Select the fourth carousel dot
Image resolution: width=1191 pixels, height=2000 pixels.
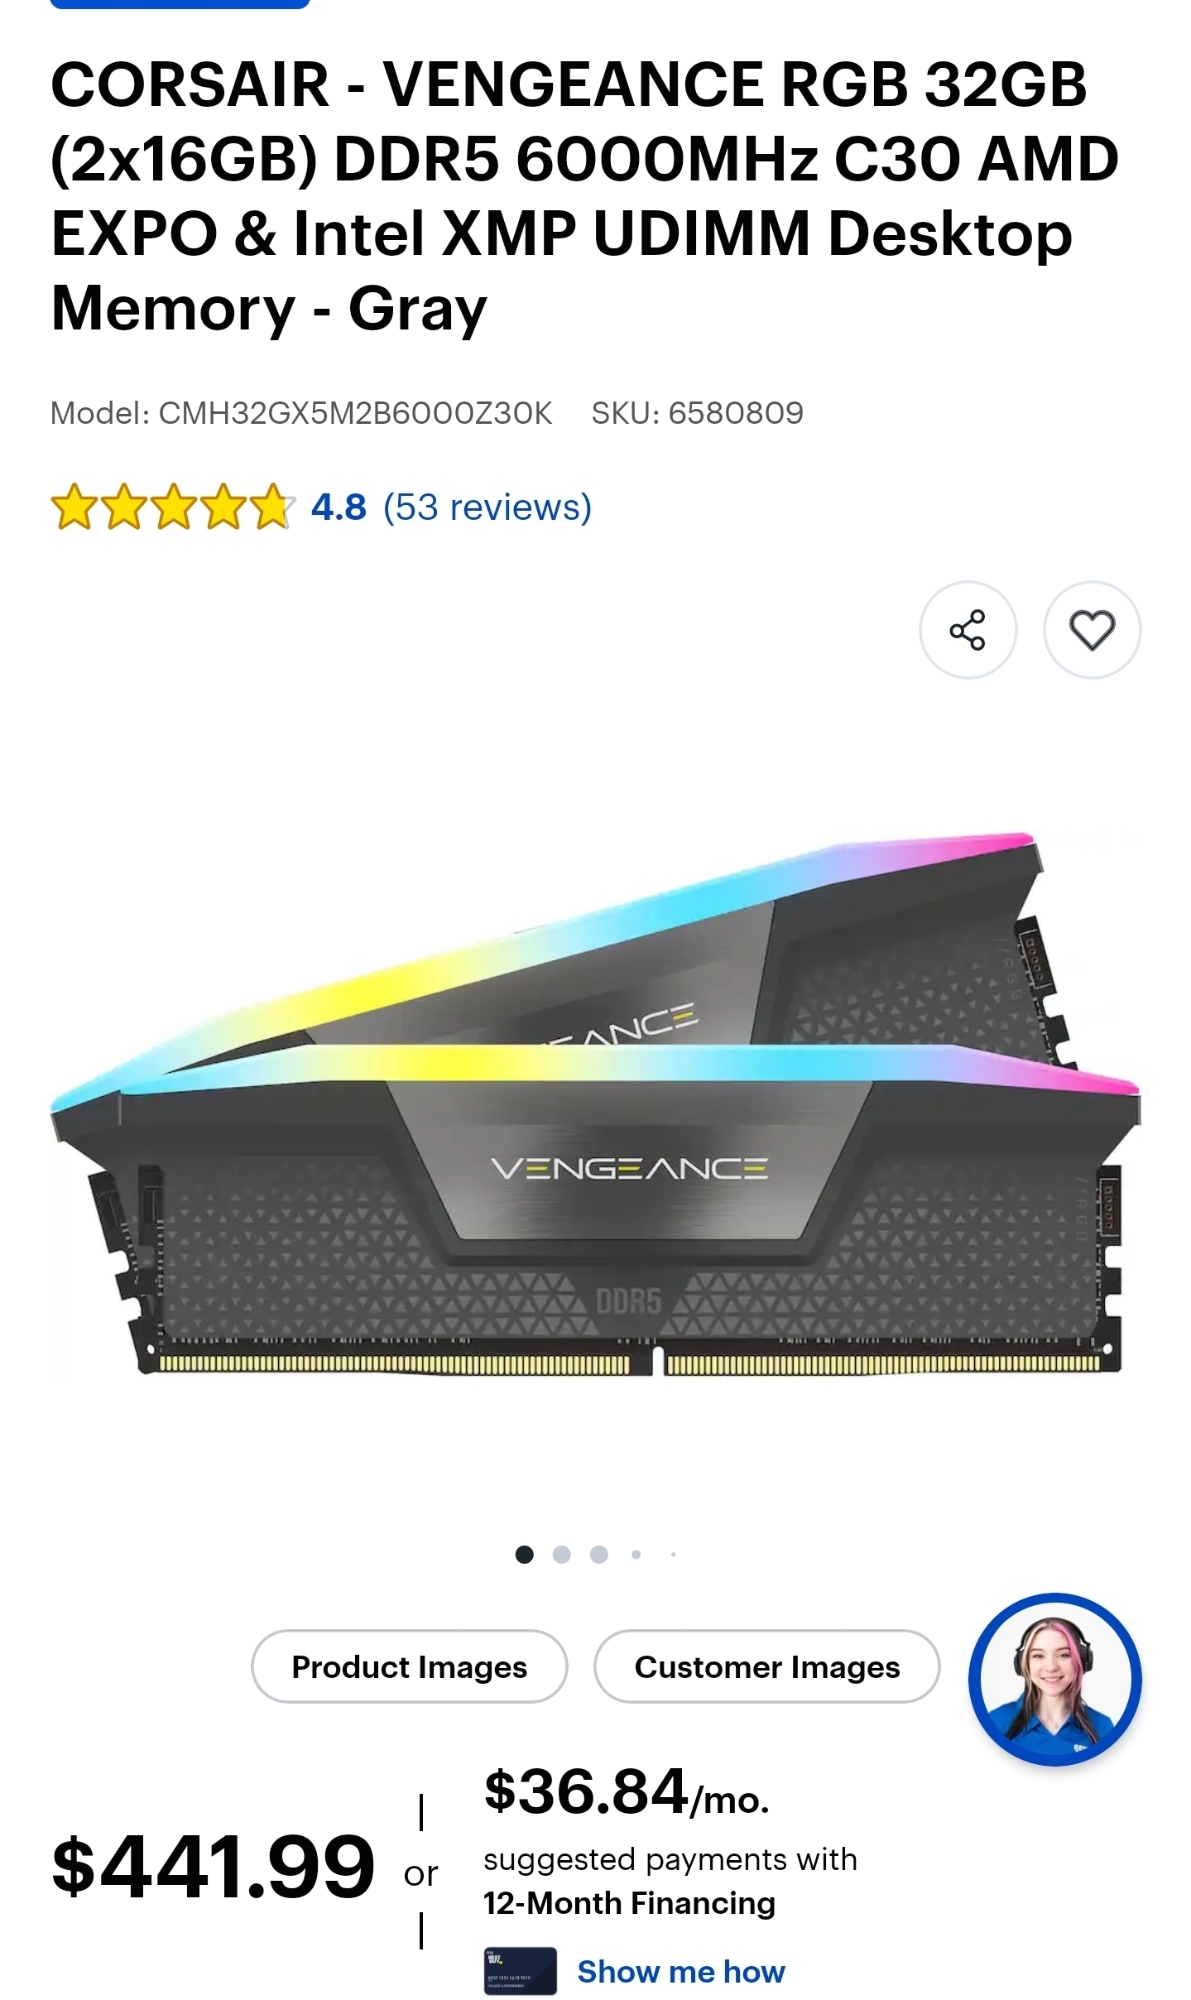coord(636,1554)
